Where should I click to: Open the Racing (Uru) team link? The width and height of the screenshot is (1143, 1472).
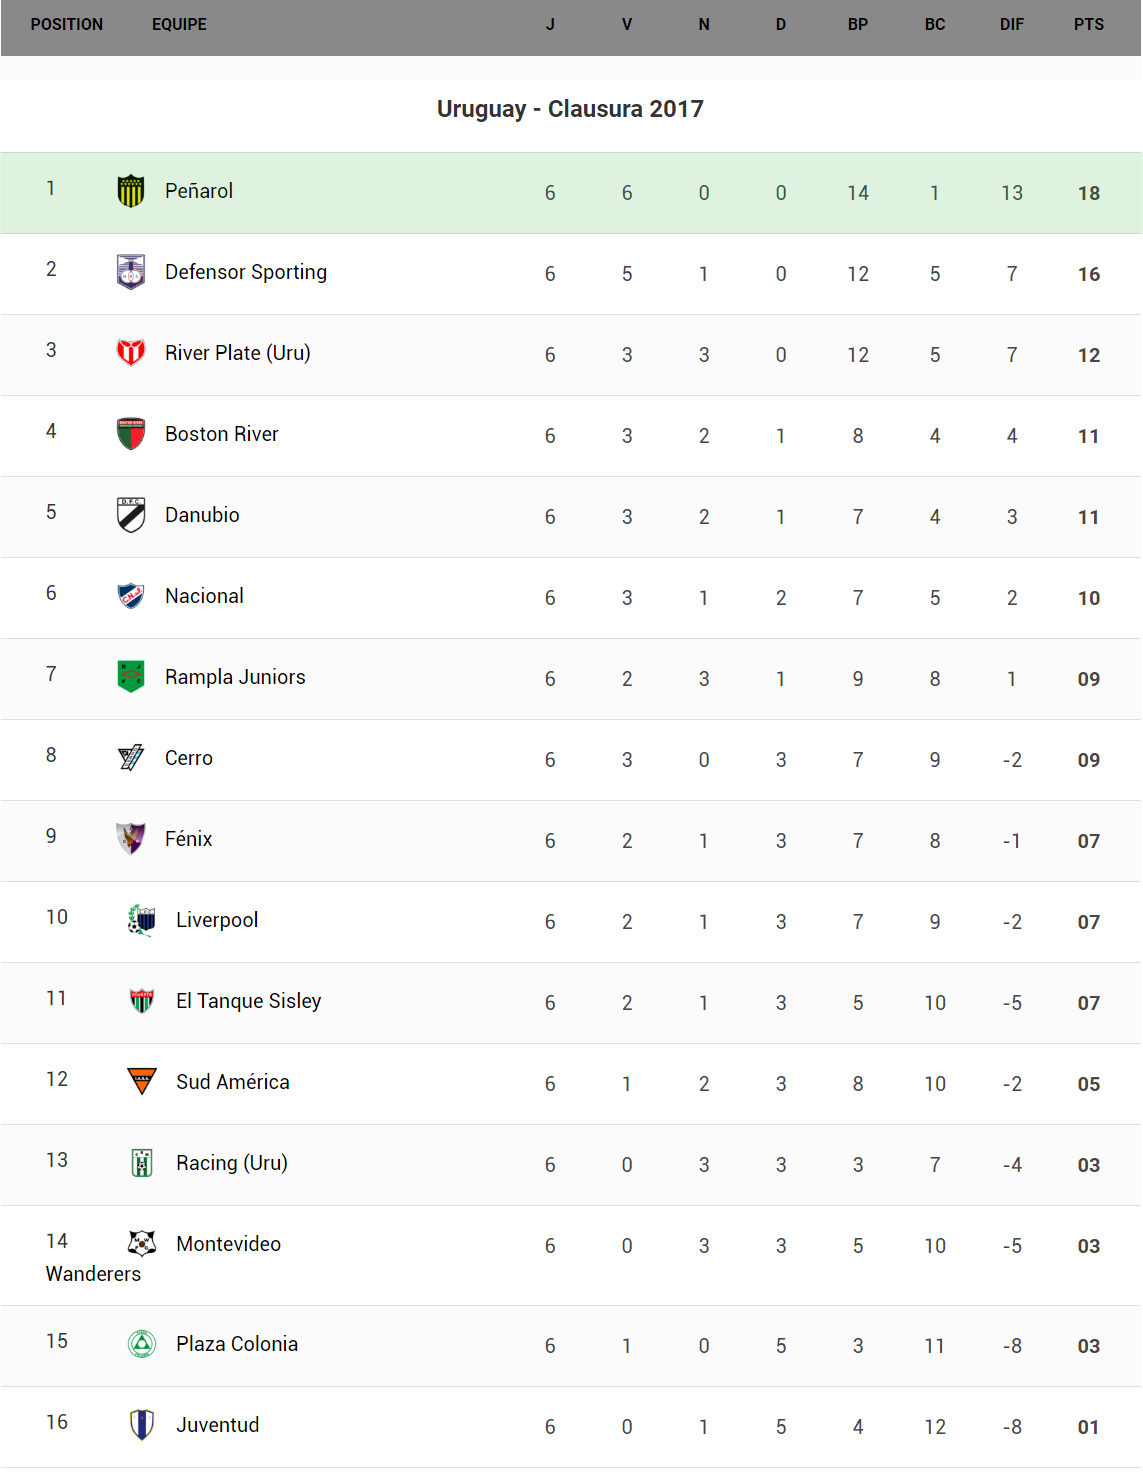click(x=231, y=1163)
